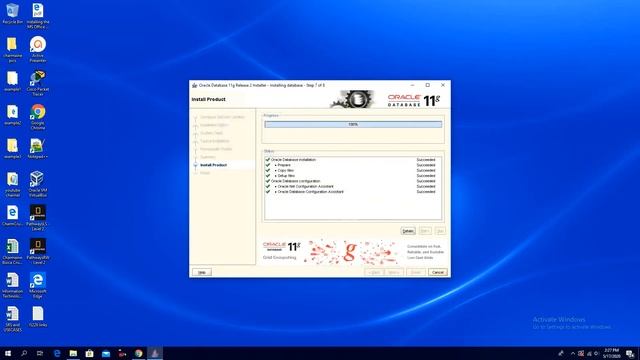The image size is (640, 360).
Task: Click the Finish button in installer footer
Action: (416, 272)
